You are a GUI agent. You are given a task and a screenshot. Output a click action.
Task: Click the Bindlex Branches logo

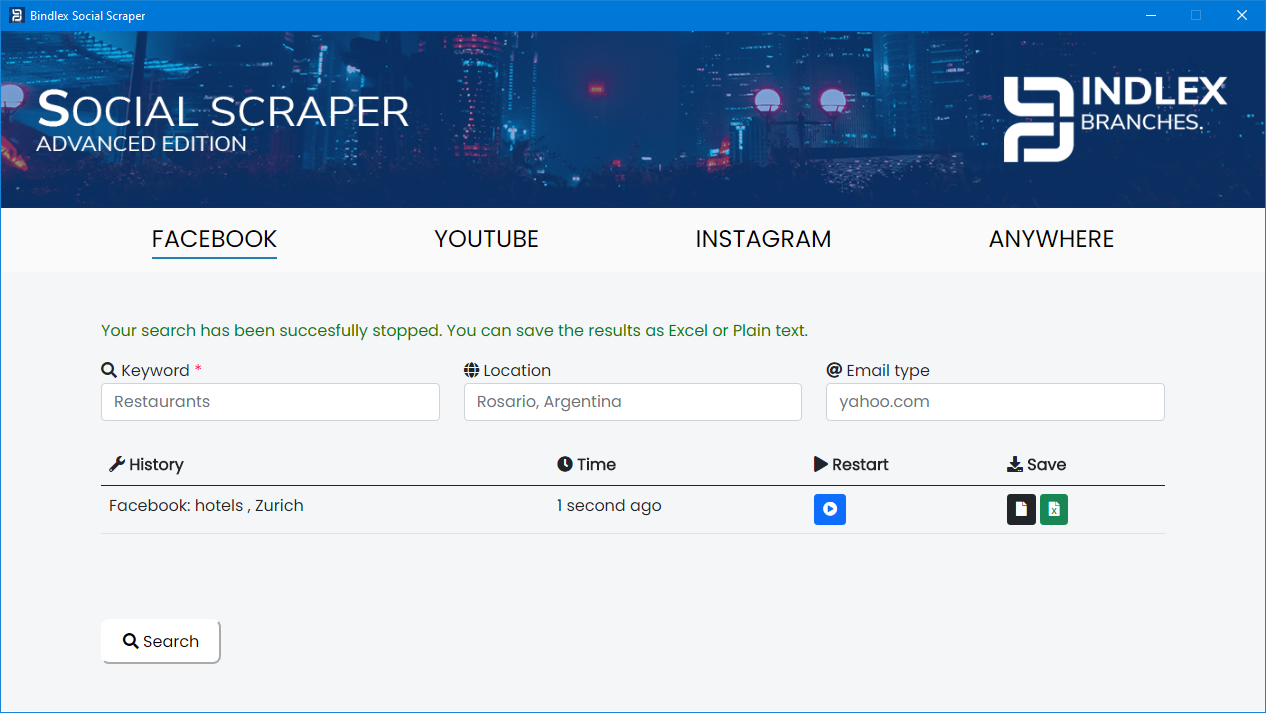1116,118
